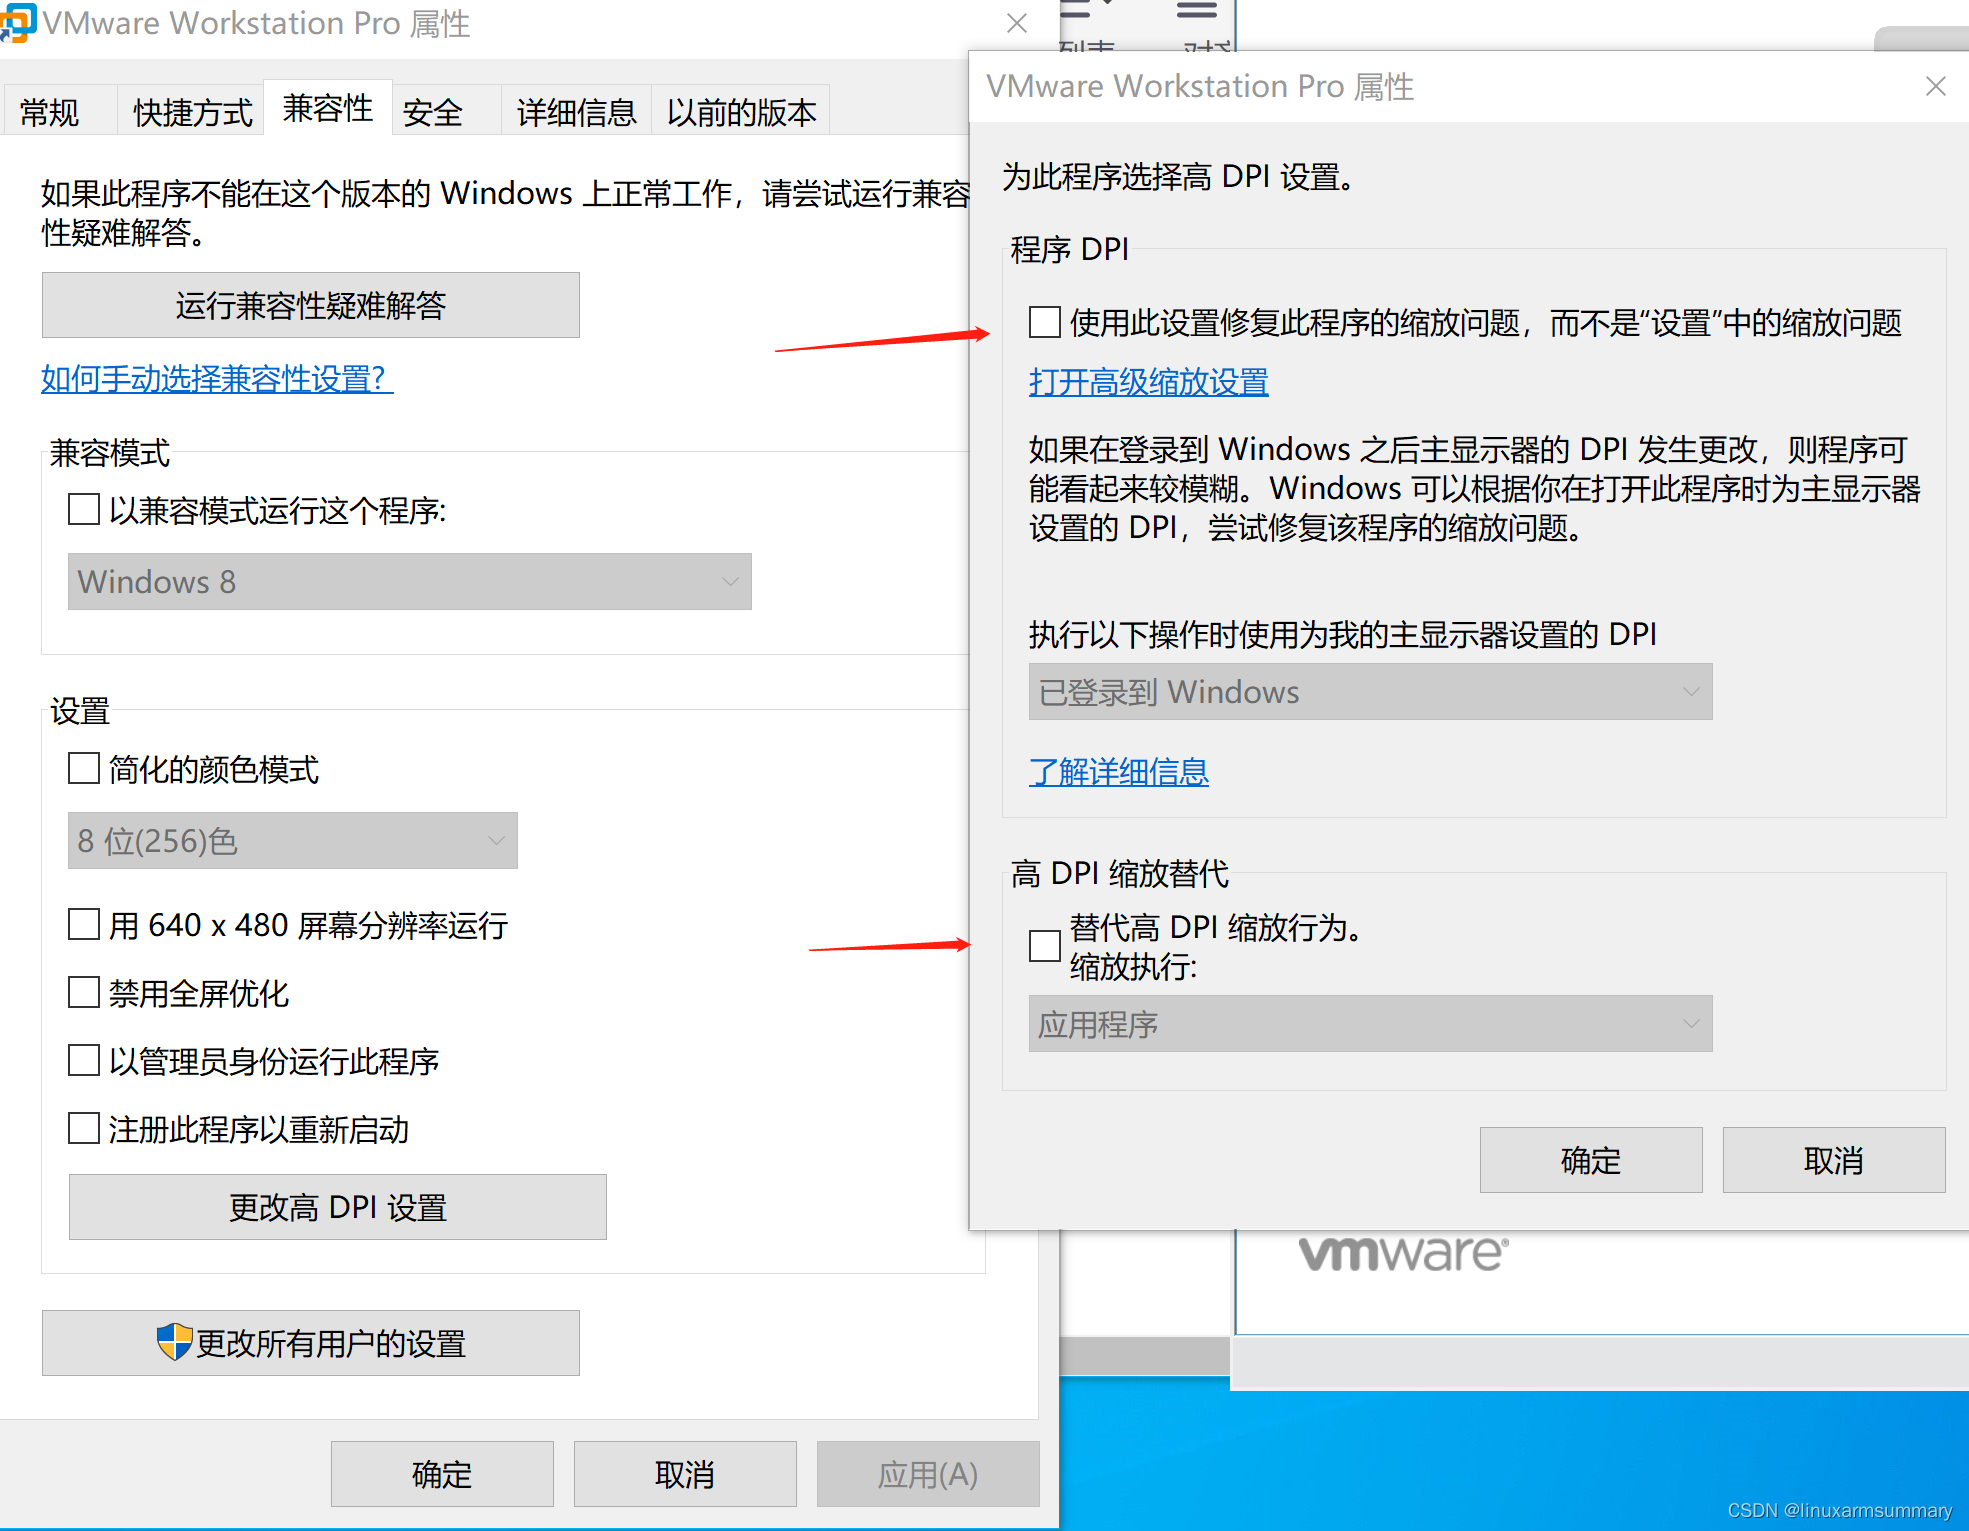Click the hamburger menu icon at top right
Screen dimensions: 1969x1531
(1196, 10)
